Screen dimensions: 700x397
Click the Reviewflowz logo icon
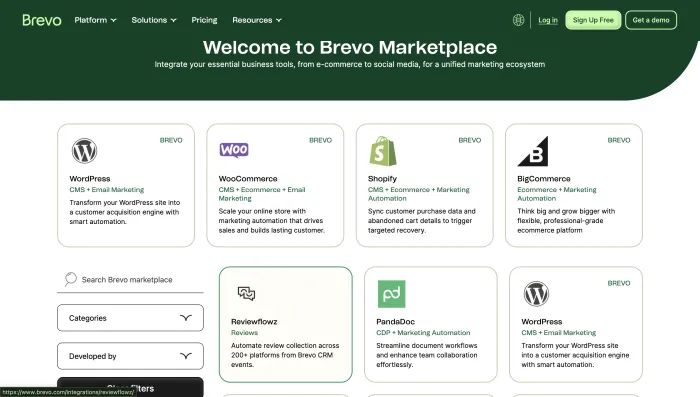[x=246, y=293]
